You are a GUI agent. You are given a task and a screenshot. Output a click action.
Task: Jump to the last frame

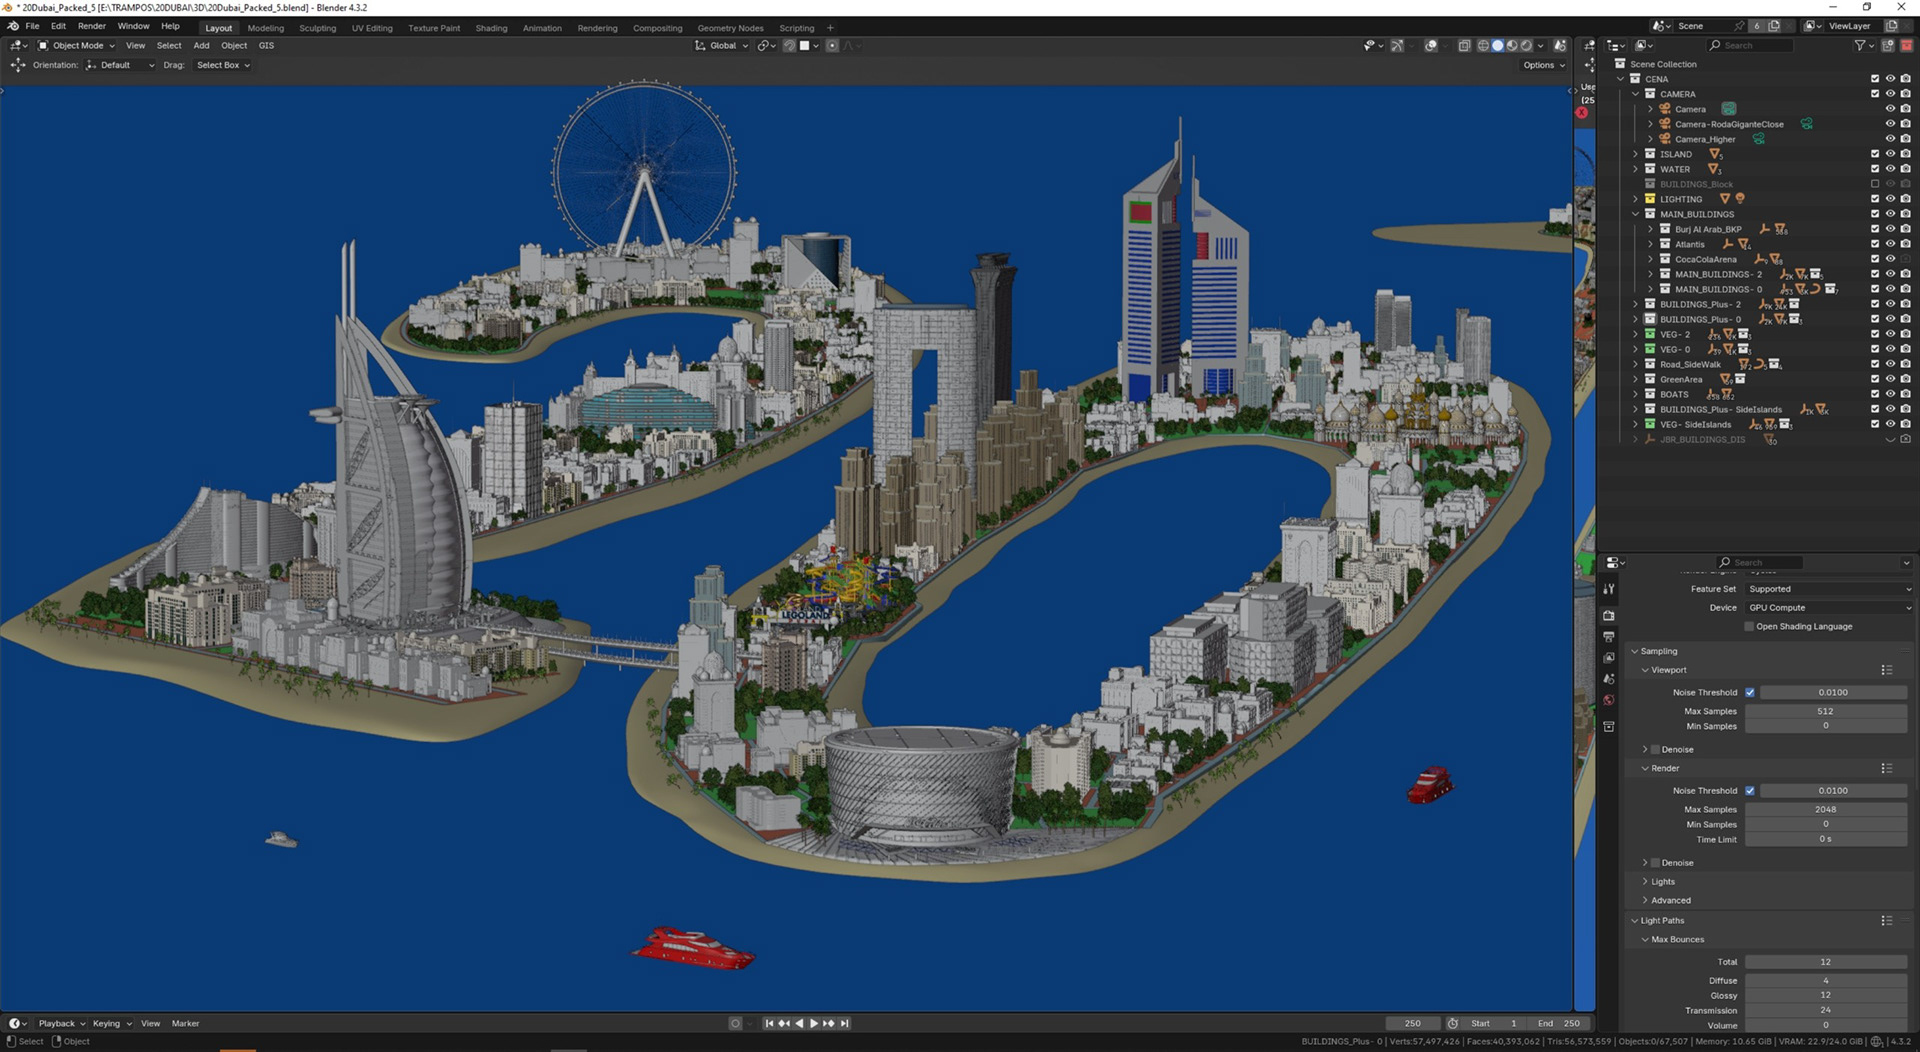(844, 1023)
